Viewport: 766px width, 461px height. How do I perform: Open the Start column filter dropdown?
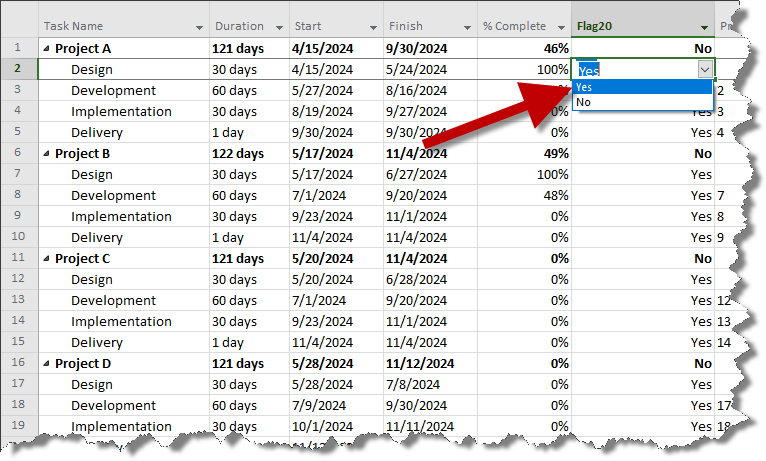click(373, 27)
